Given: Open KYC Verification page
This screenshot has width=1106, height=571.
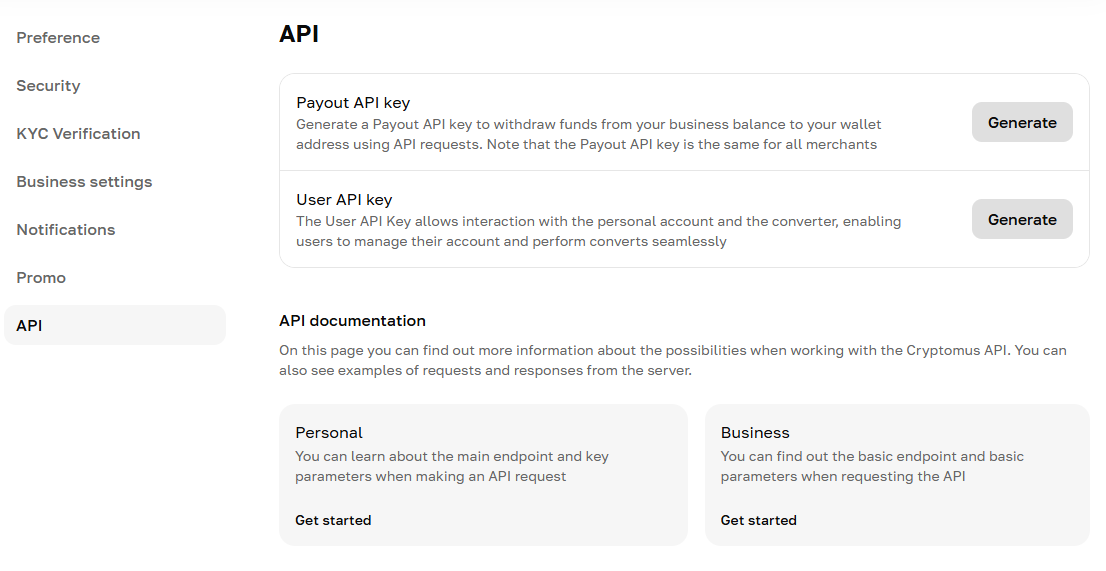Looking at the screenshot, I should [78, 134].
